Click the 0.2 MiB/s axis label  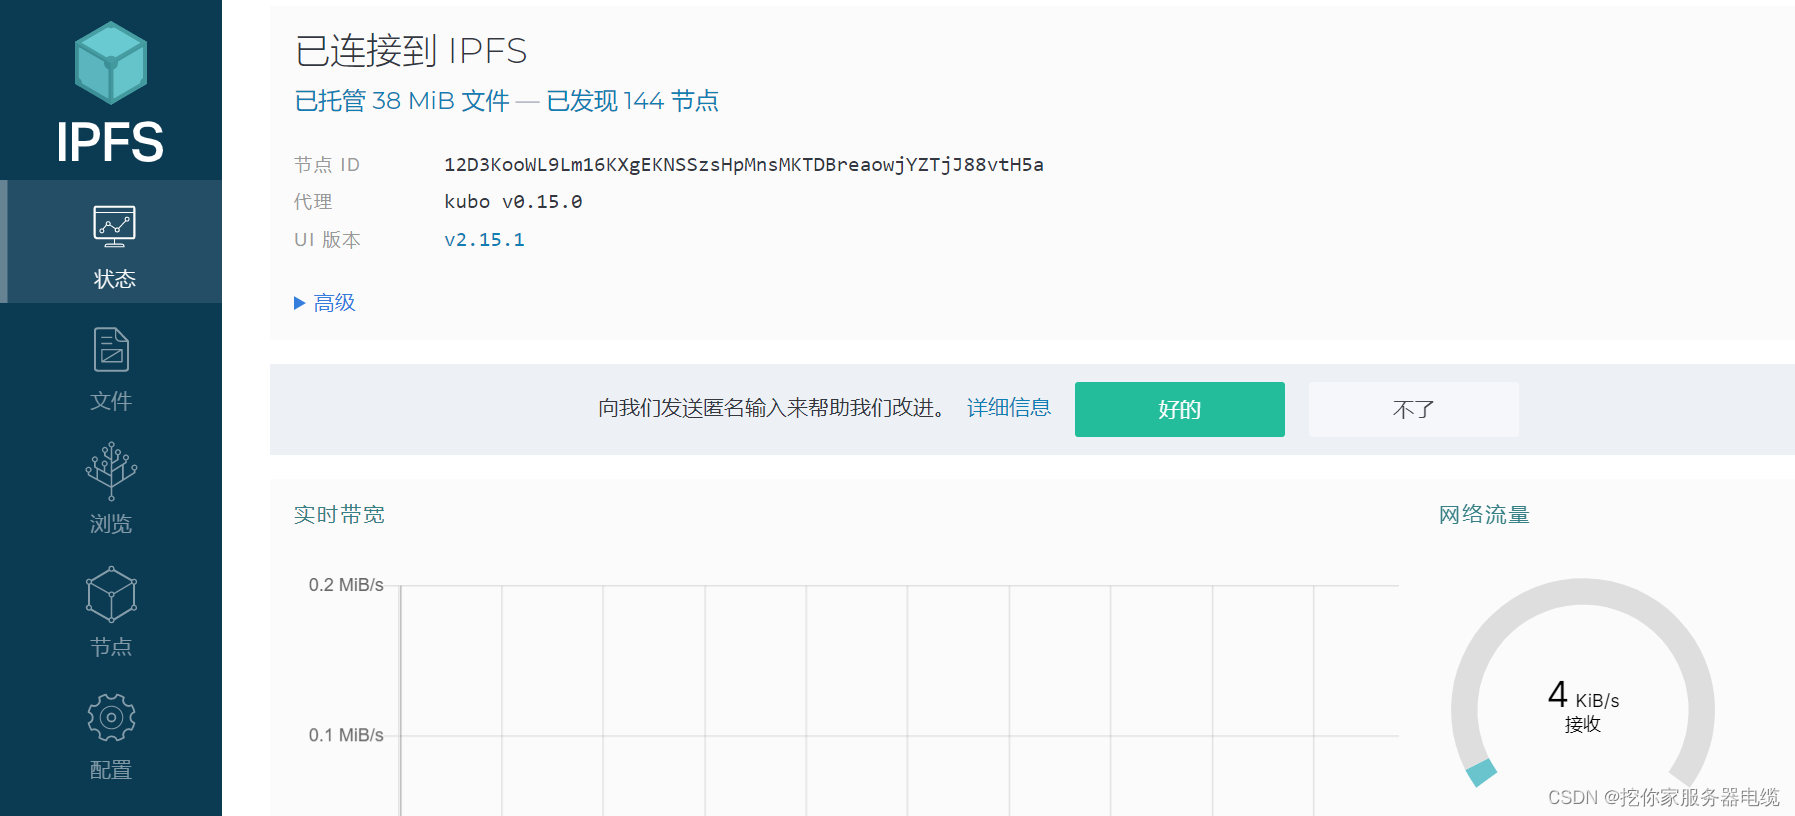point(346,585)
